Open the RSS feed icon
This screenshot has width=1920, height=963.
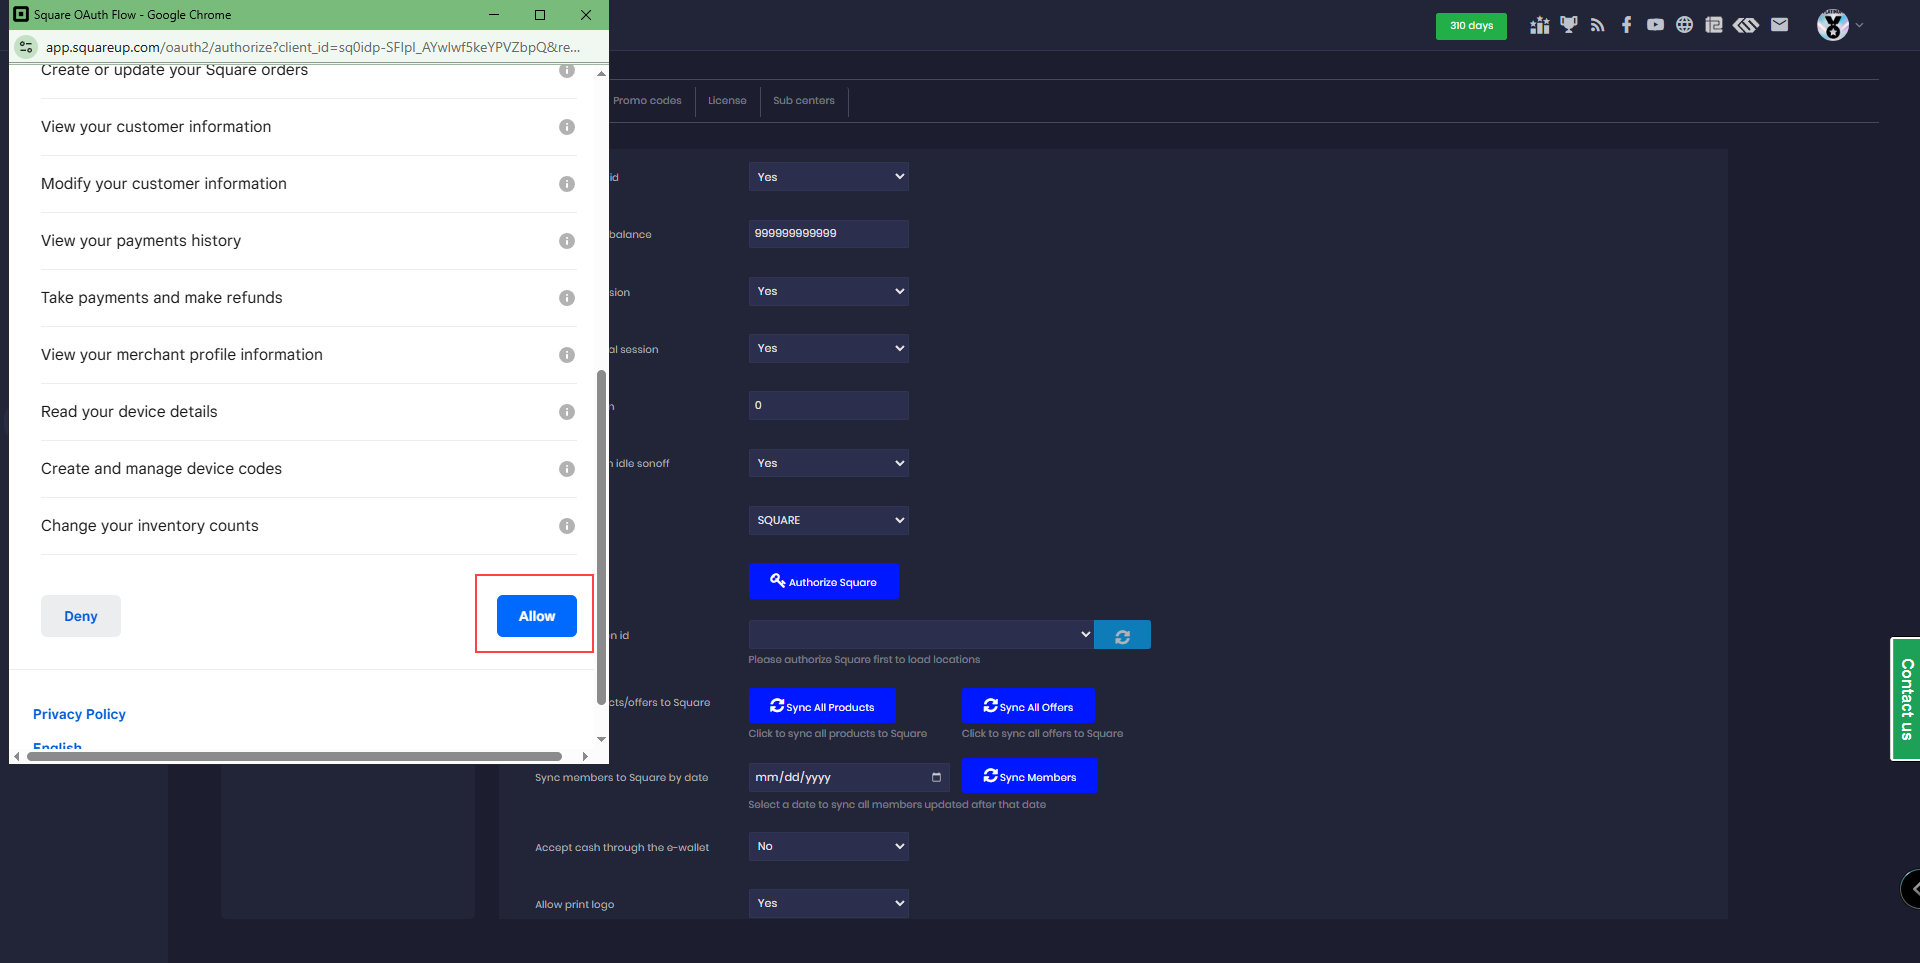click(x=1597, y=25)
